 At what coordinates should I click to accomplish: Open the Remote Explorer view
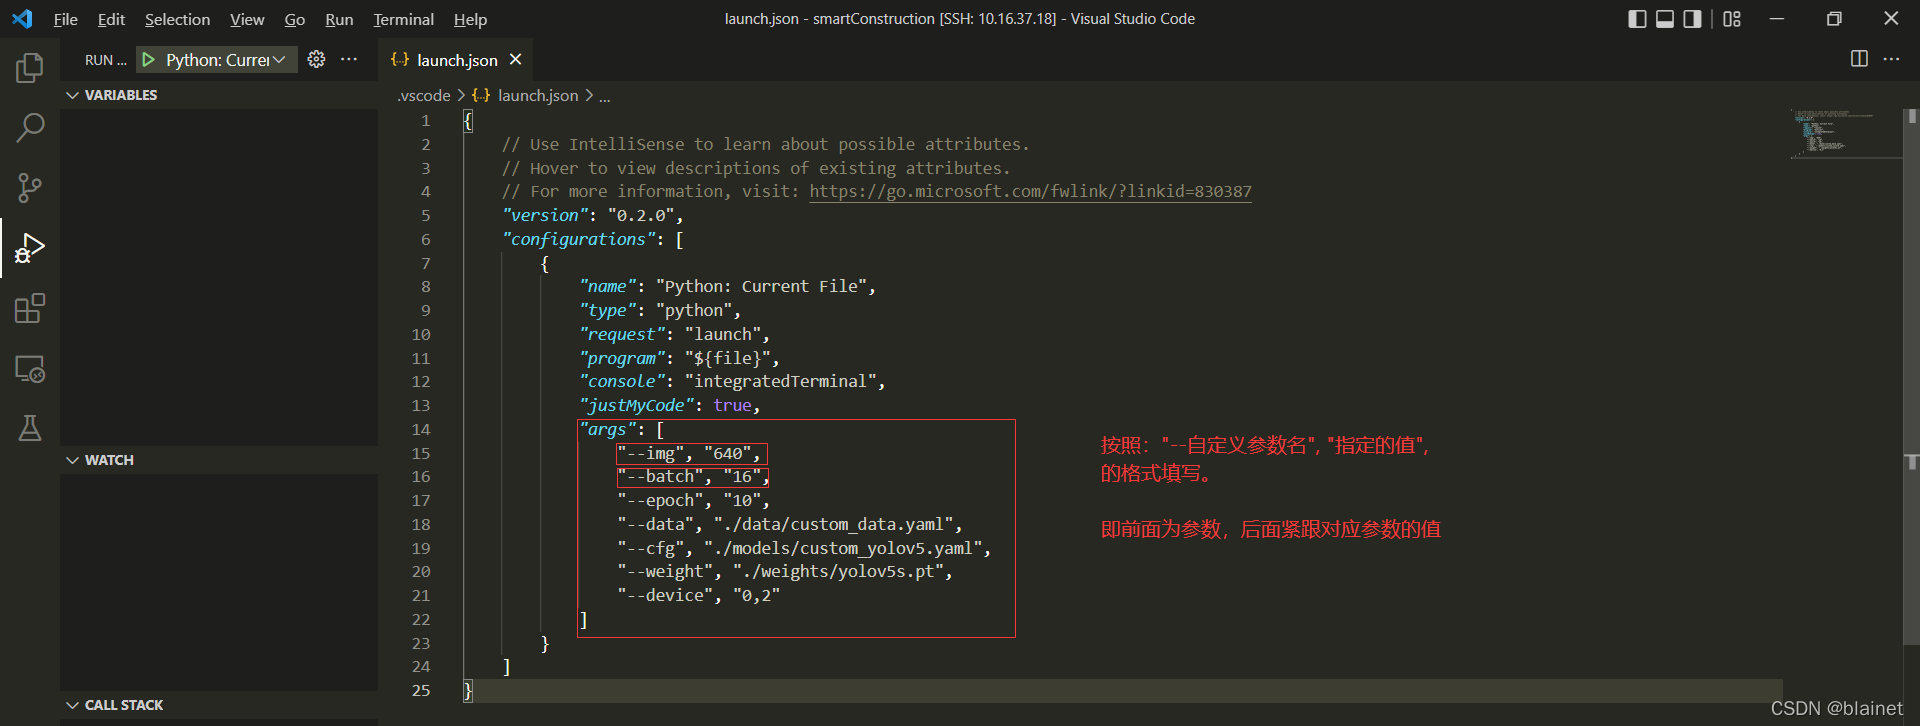[30, 368]
